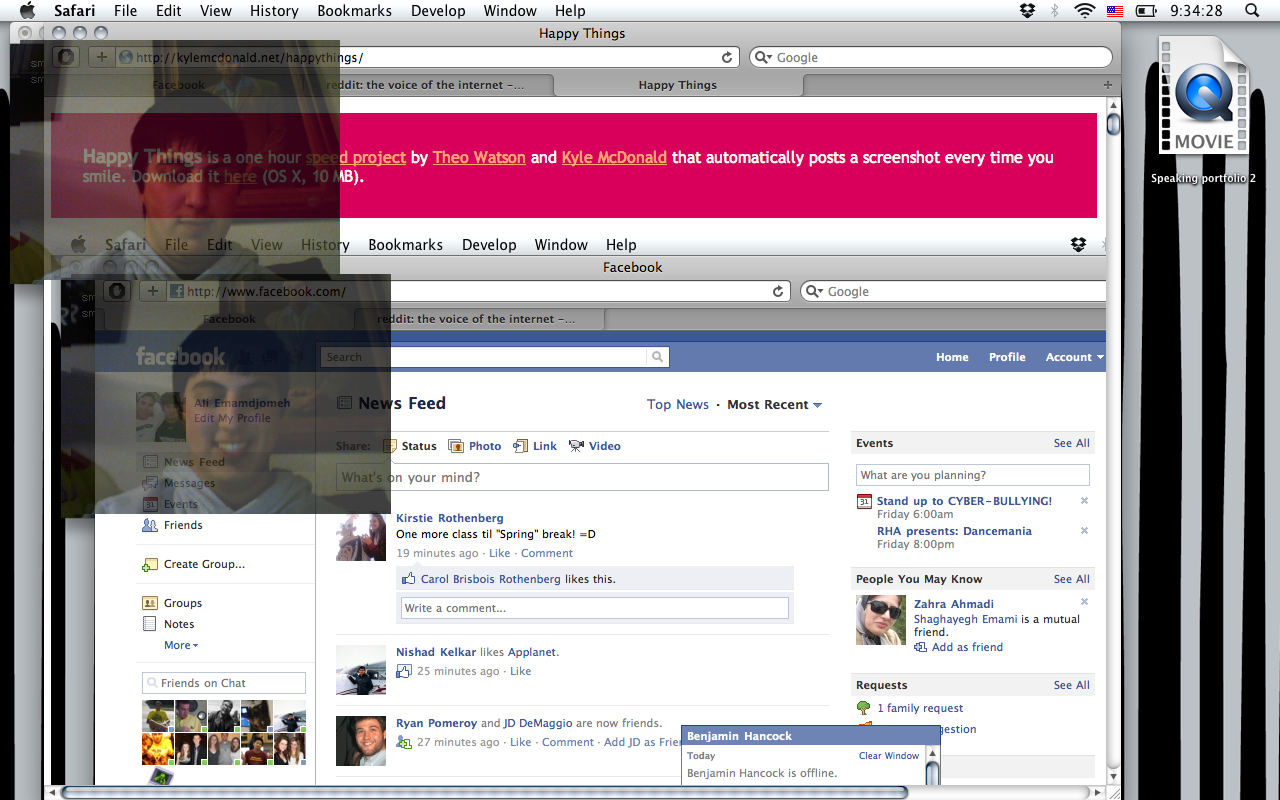
Task: Open the Speaking portfolio 2 movie file
Action: [1203, 98]
